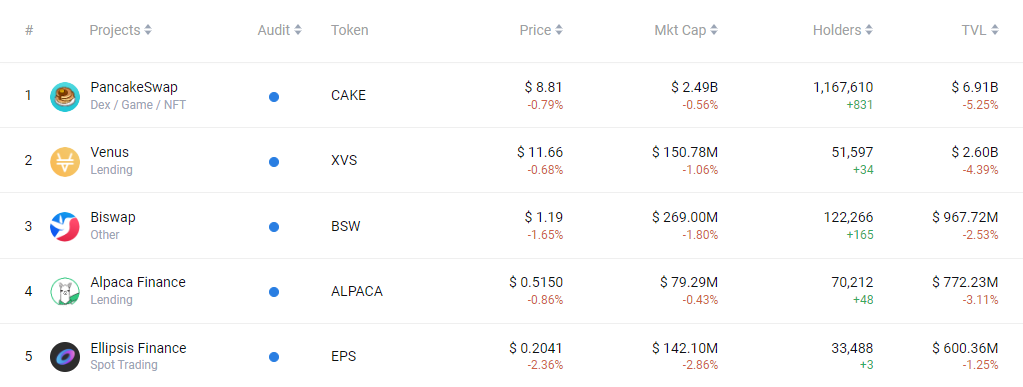The image size is (1023, 387).
Task: Sort the list by Holders
Action: coord(843,30)
